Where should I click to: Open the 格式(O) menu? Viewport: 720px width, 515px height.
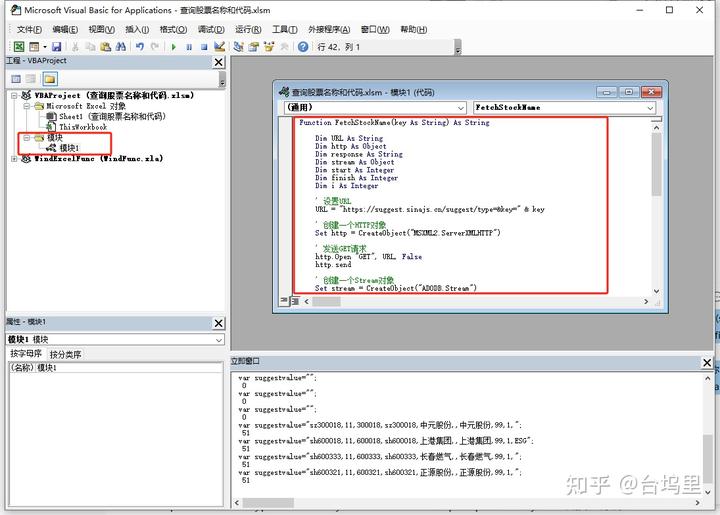173,29
